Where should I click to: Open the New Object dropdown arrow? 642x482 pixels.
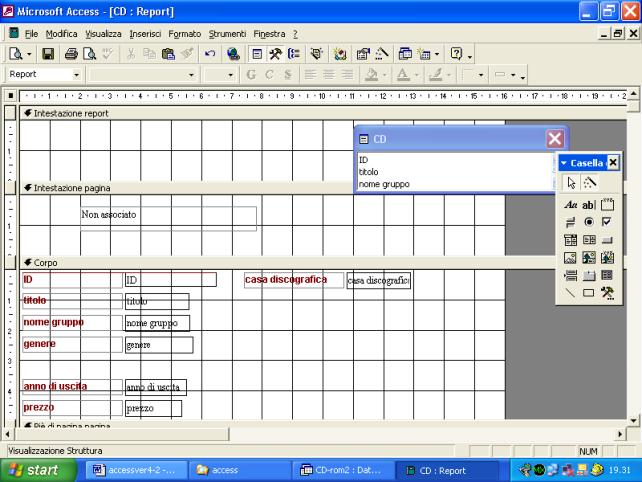[437, 54]
